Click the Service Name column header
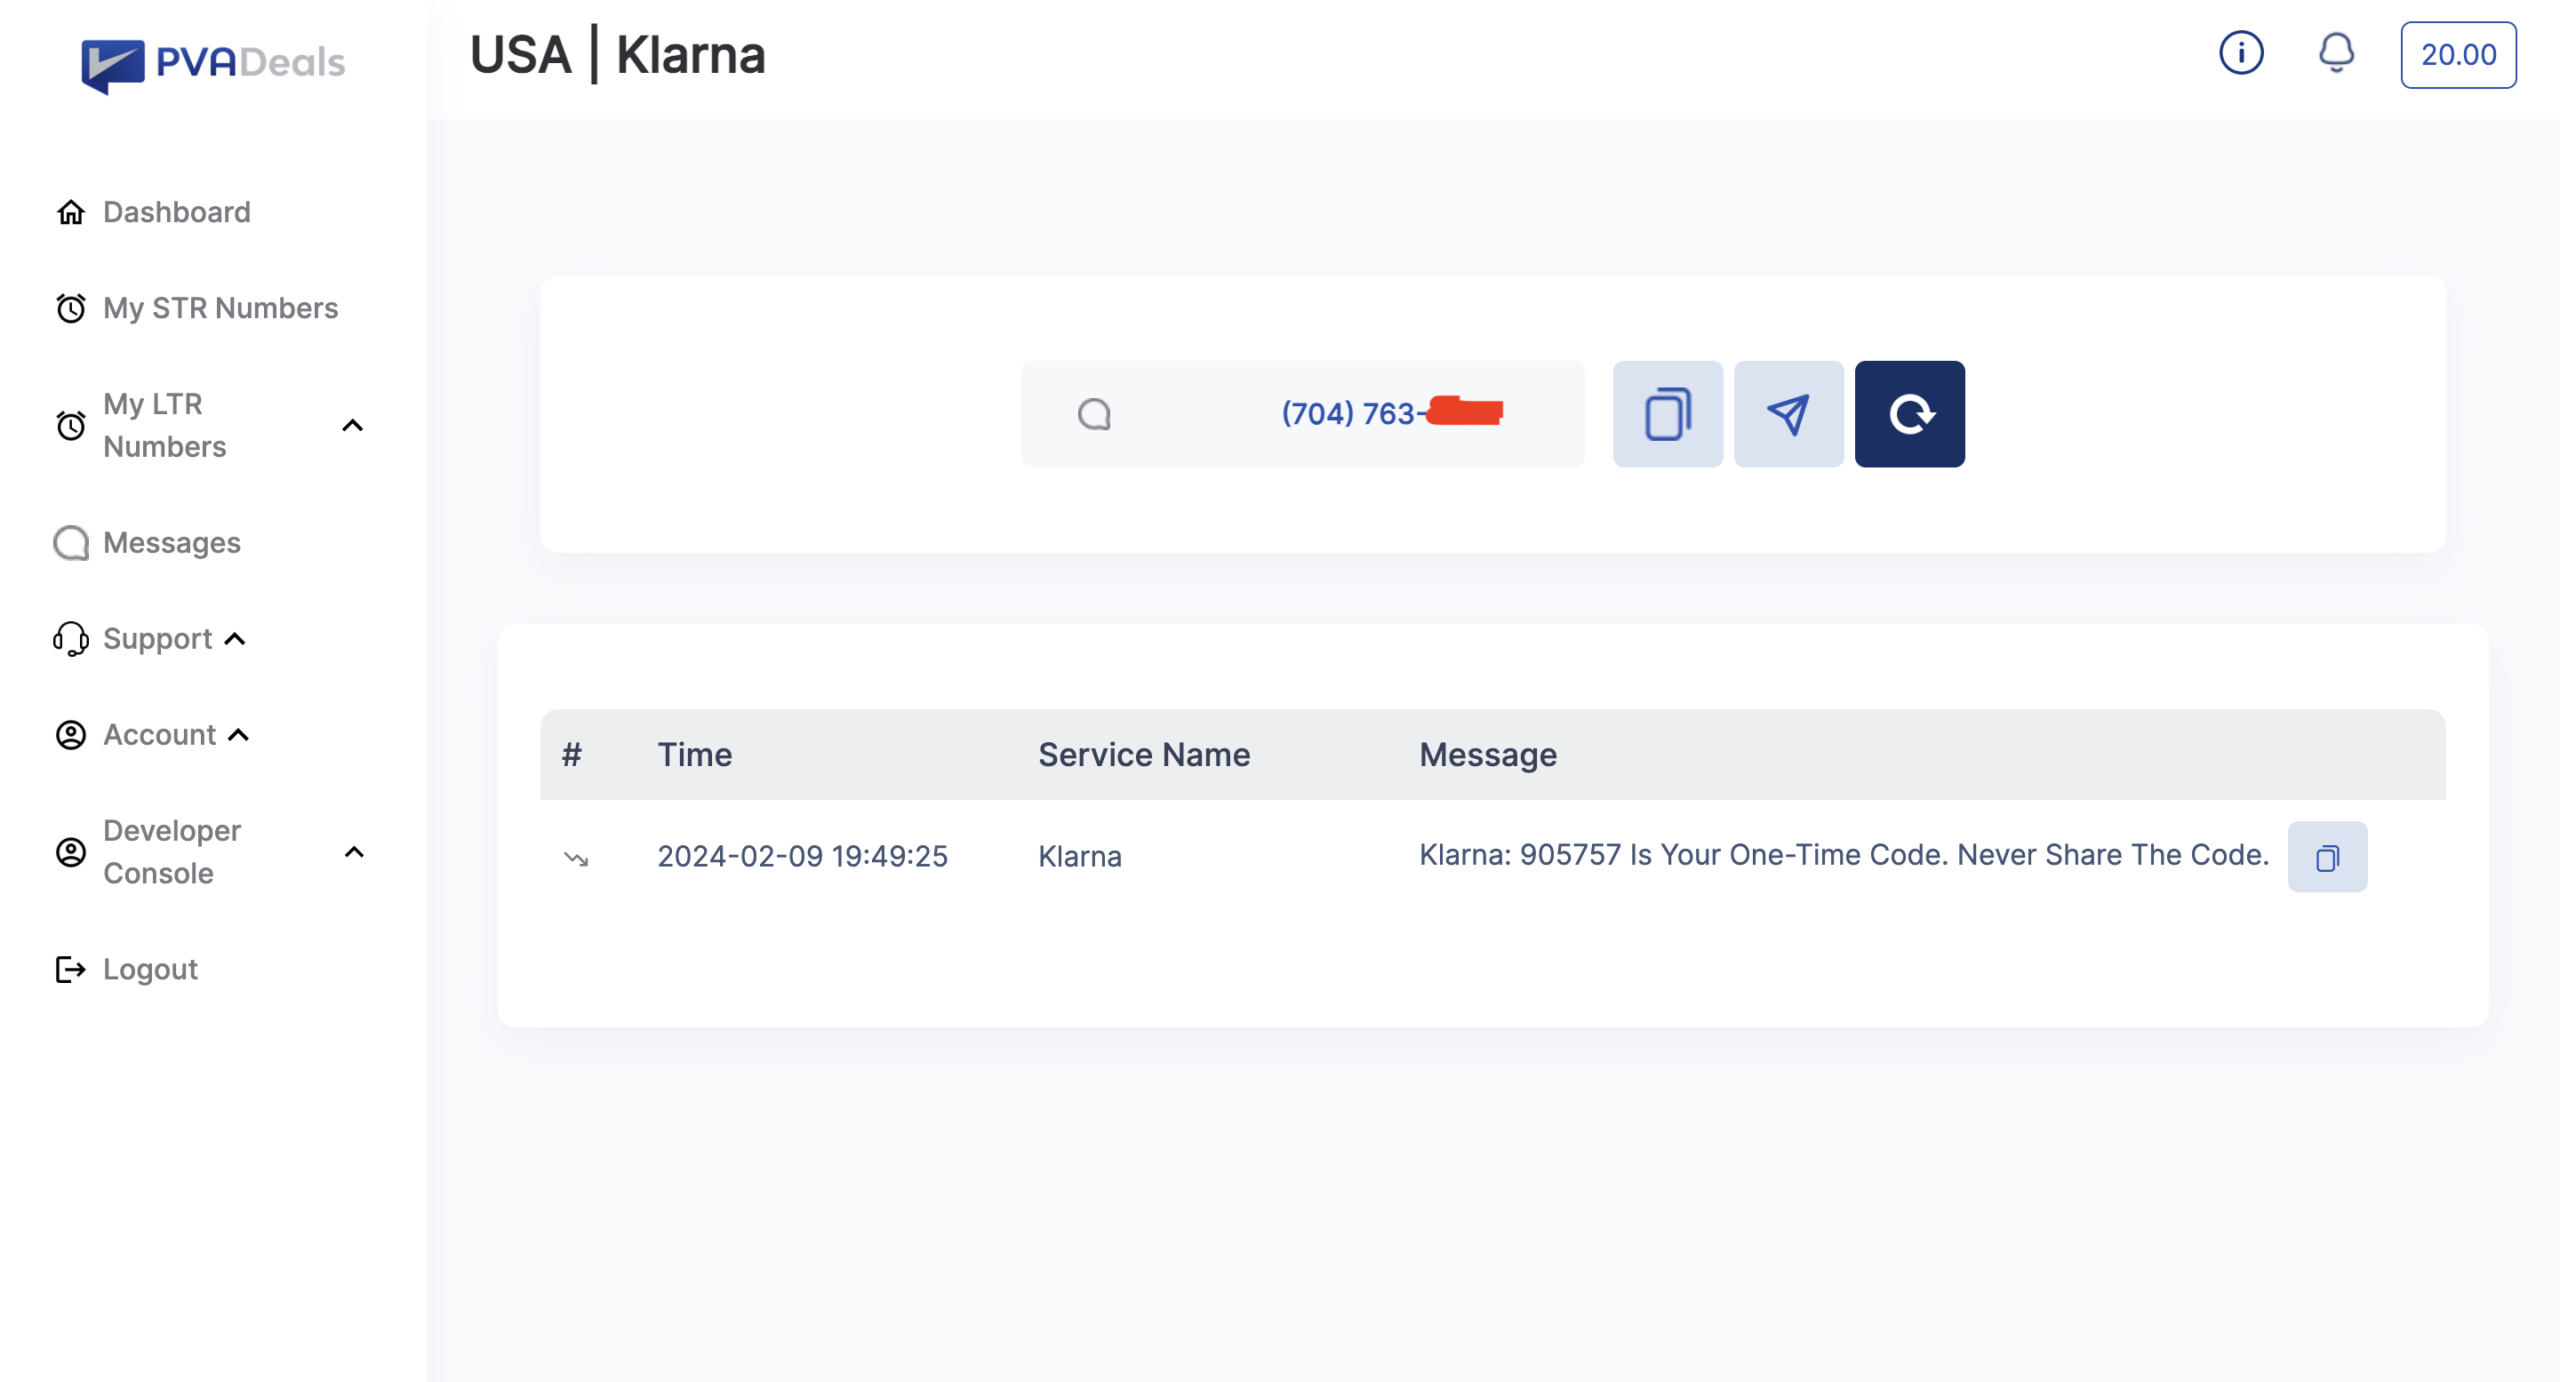This screenshot has height=1382, width=2560. coord(1144,755)
